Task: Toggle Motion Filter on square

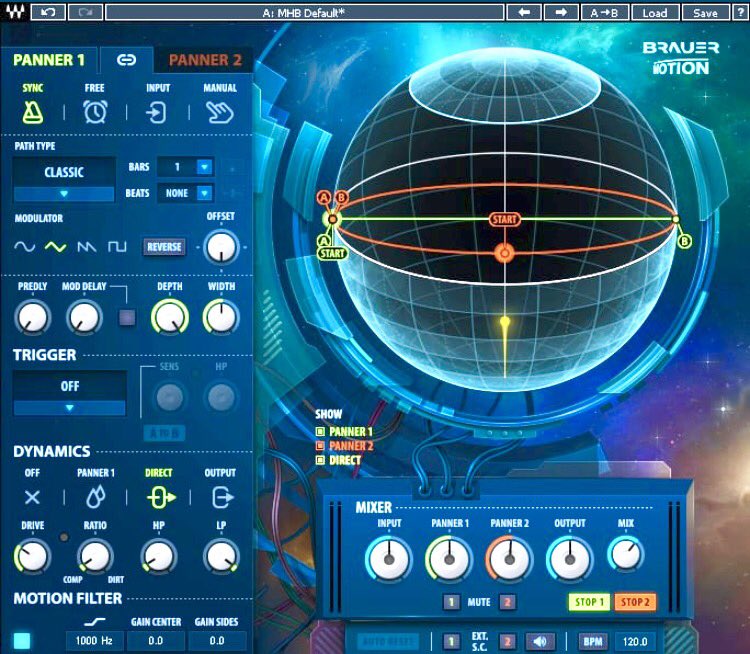Action: coord(22,641)
